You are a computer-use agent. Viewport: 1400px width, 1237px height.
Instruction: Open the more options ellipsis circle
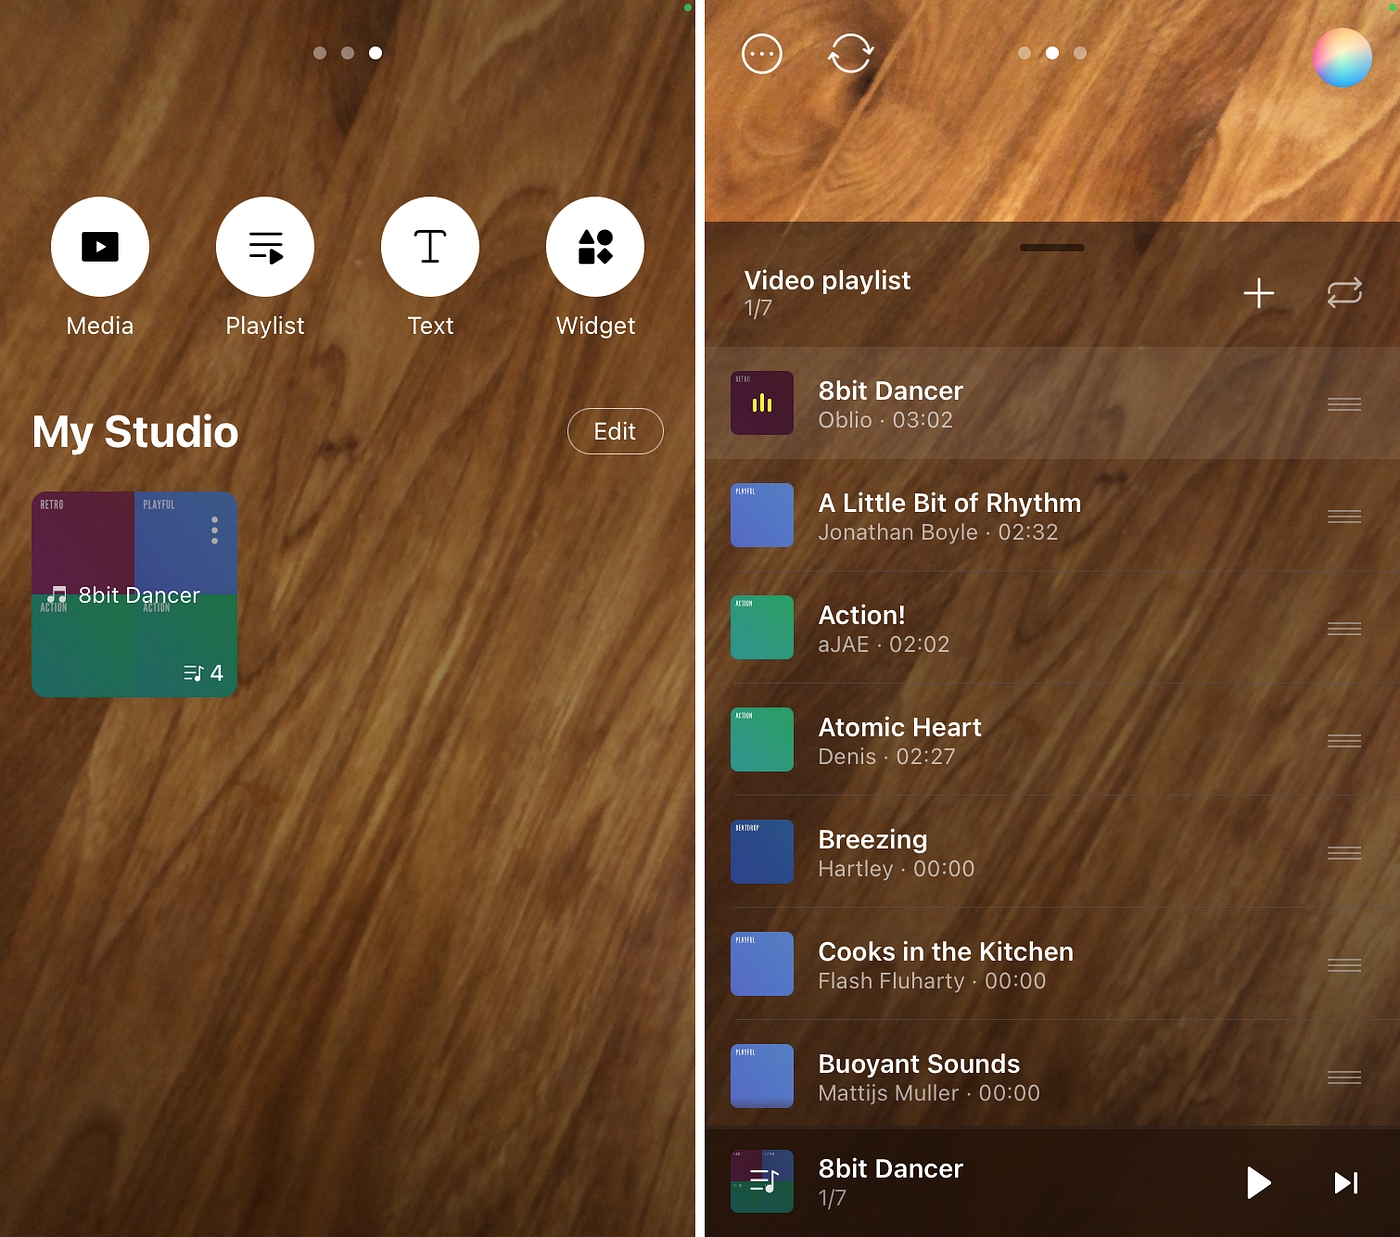pos(762,54)
